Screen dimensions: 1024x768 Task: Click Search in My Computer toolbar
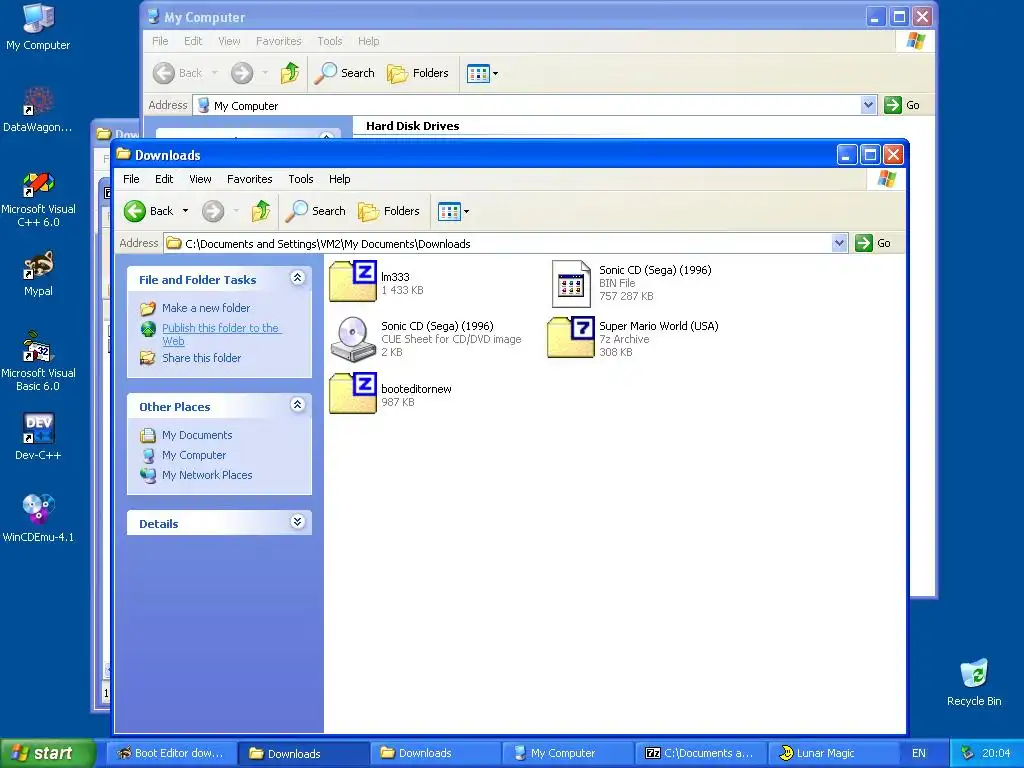(x=345, y=73)
